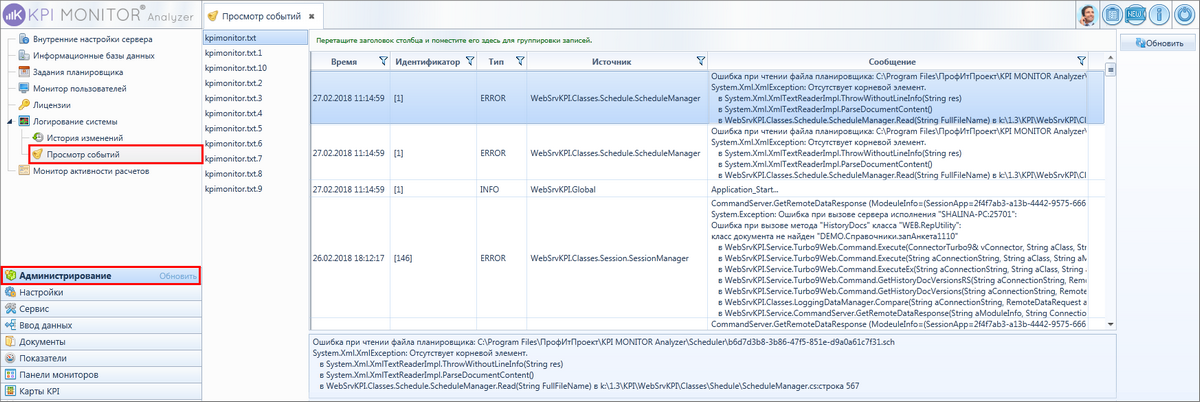Viewport: 1200px width, 402px height.
Task: Select Монитор пользователей in the tree
Action: coord(80,88)
